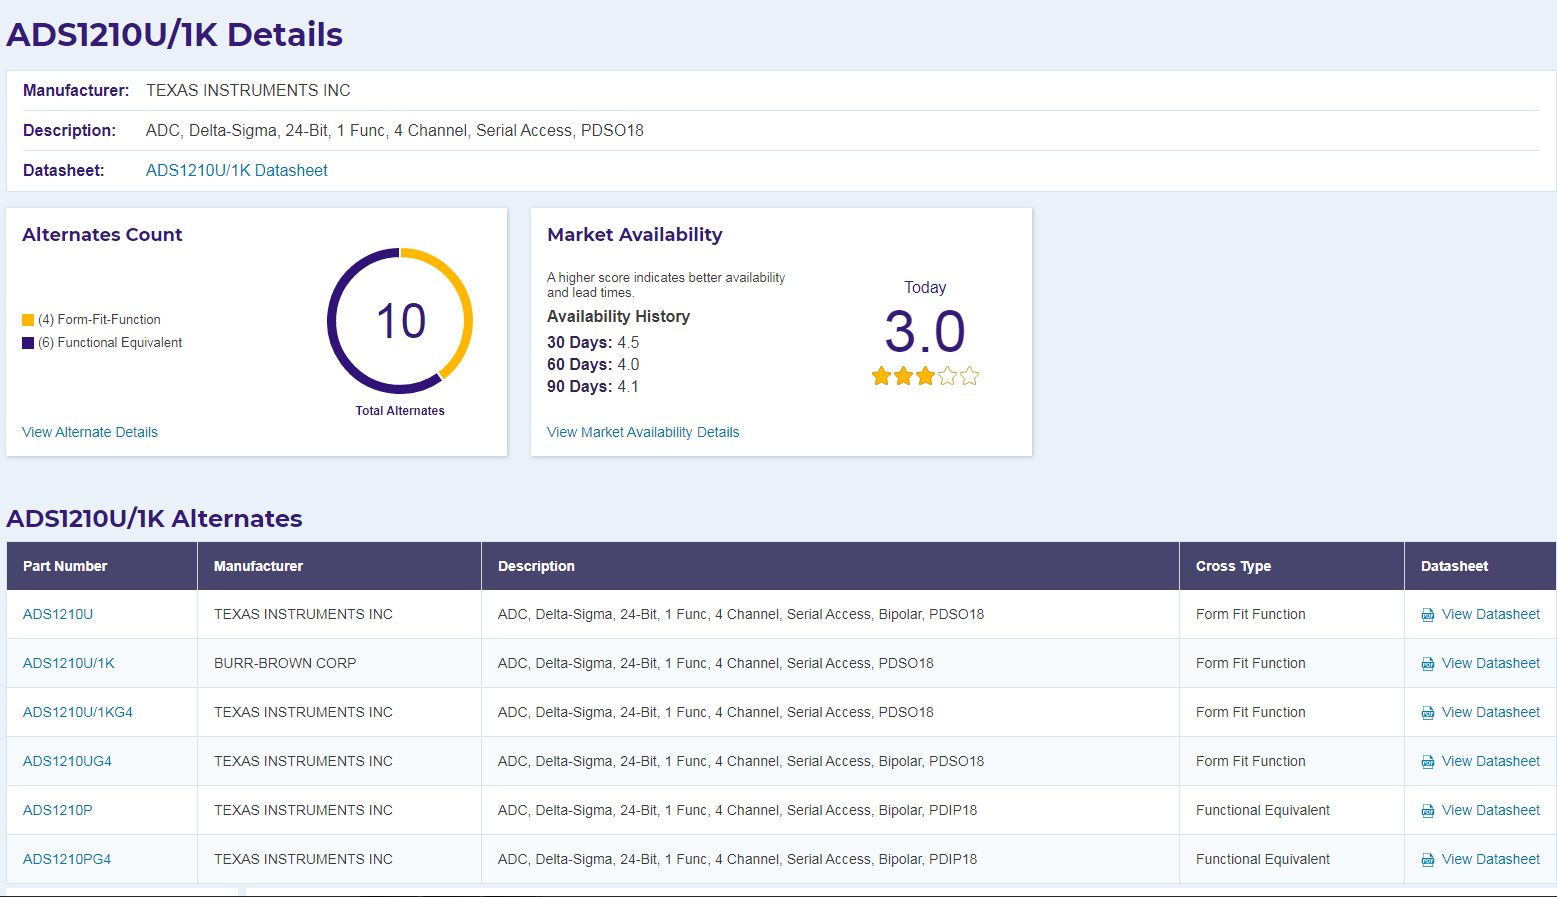Open part number ADS1210UG4
The image size is (1557, 897).
(x=67, y=761)
